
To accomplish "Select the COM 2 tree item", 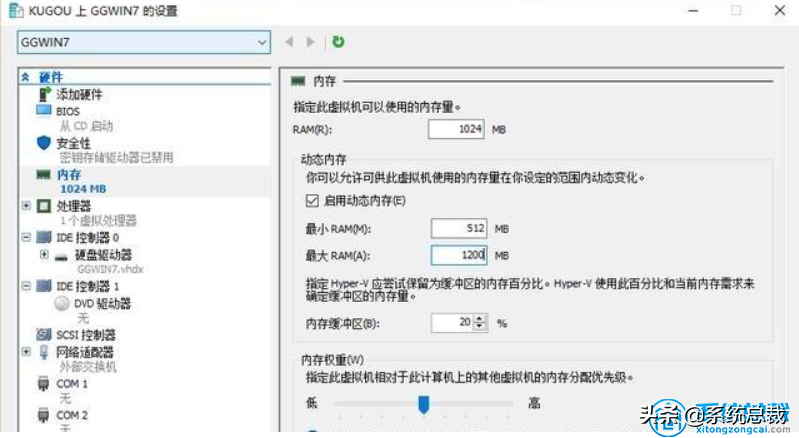I will click(72, 415).
